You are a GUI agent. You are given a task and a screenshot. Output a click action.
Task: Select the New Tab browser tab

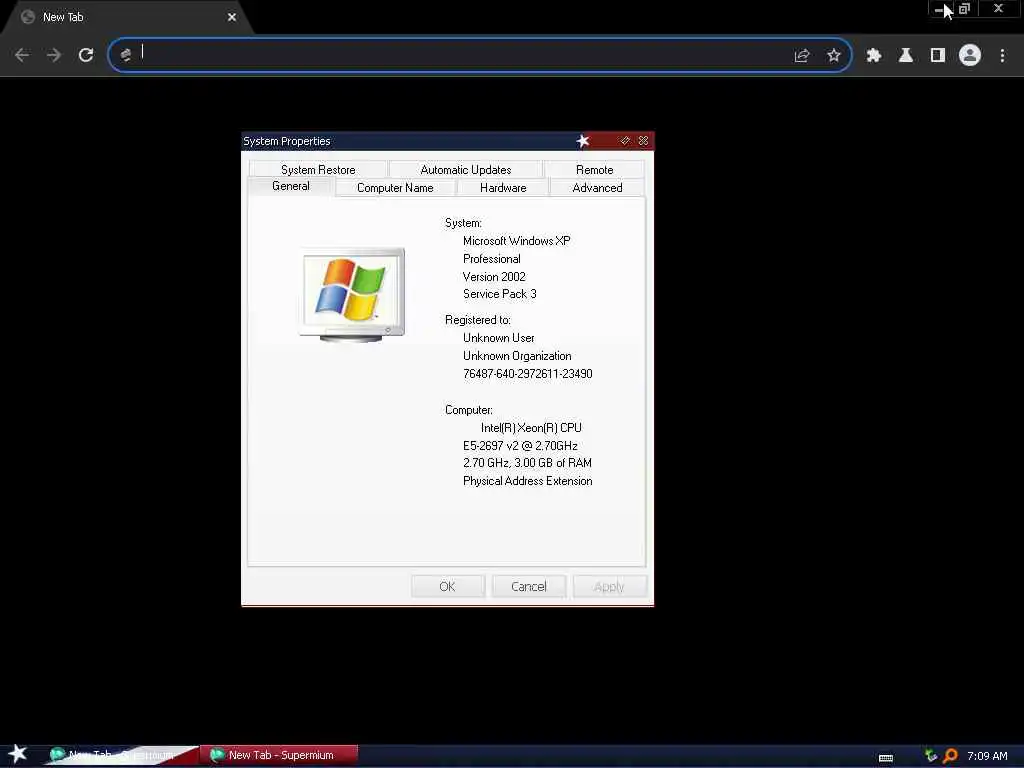127,18
